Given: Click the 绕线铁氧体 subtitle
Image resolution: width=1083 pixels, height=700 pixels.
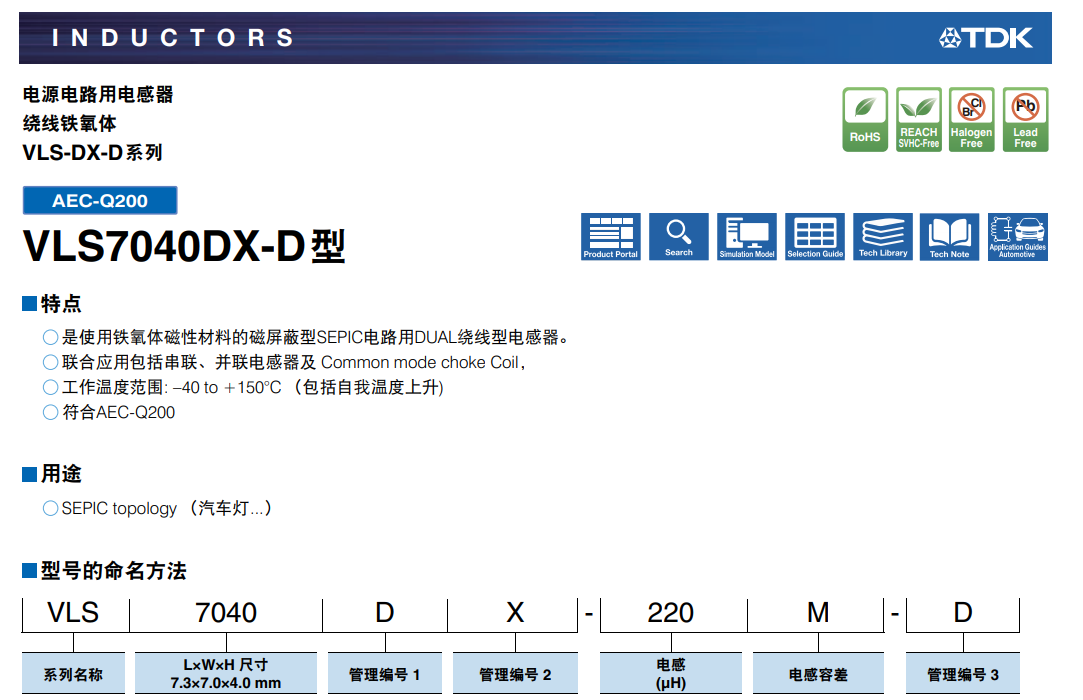Looking at the screenshot, I should pos(70,124).
